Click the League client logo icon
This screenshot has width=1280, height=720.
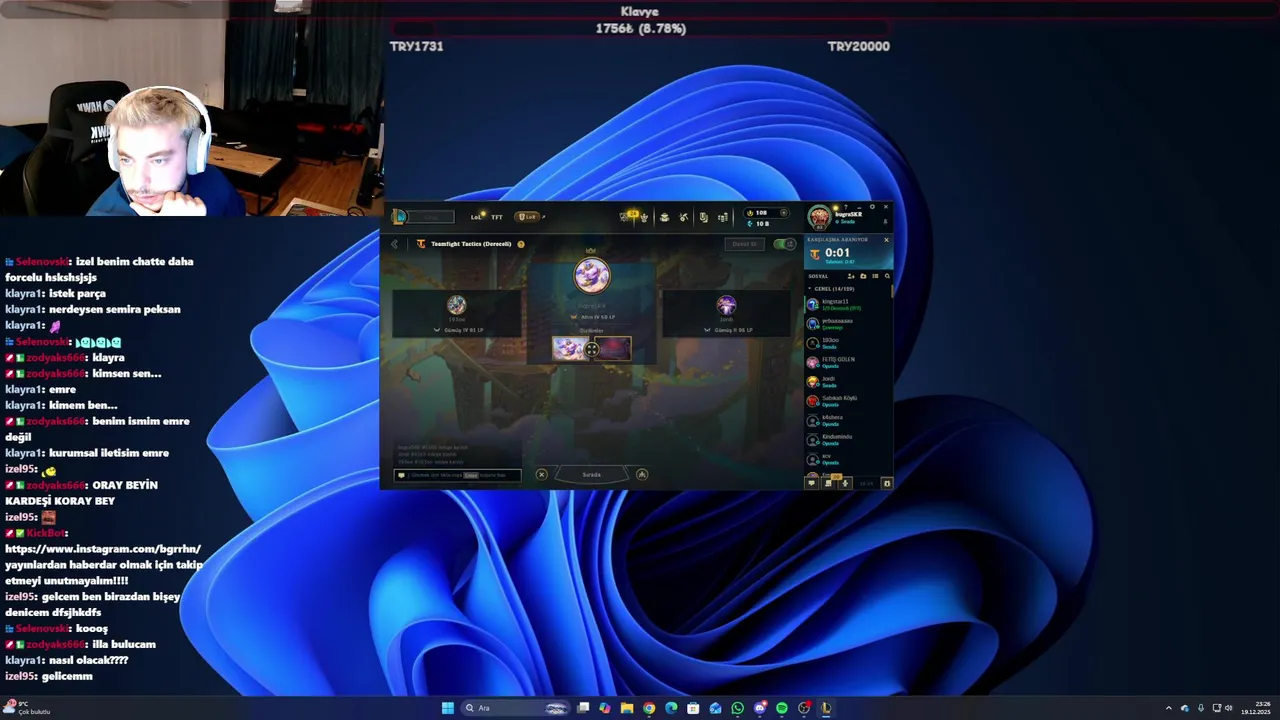click(399, 217)
